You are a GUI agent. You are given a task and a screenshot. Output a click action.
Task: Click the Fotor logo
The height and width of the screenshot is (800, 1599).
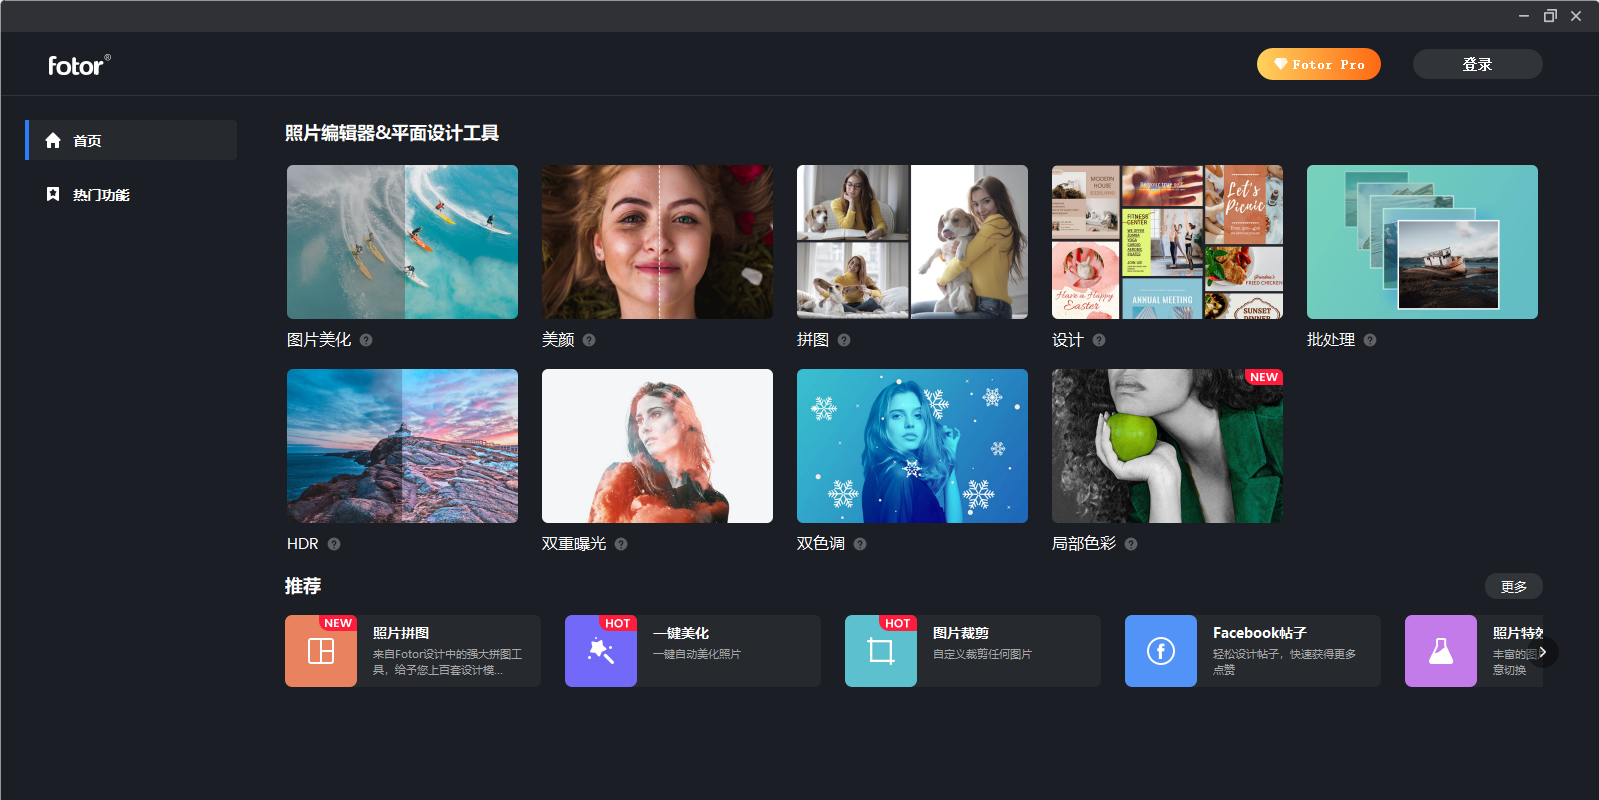click(79, 65)
